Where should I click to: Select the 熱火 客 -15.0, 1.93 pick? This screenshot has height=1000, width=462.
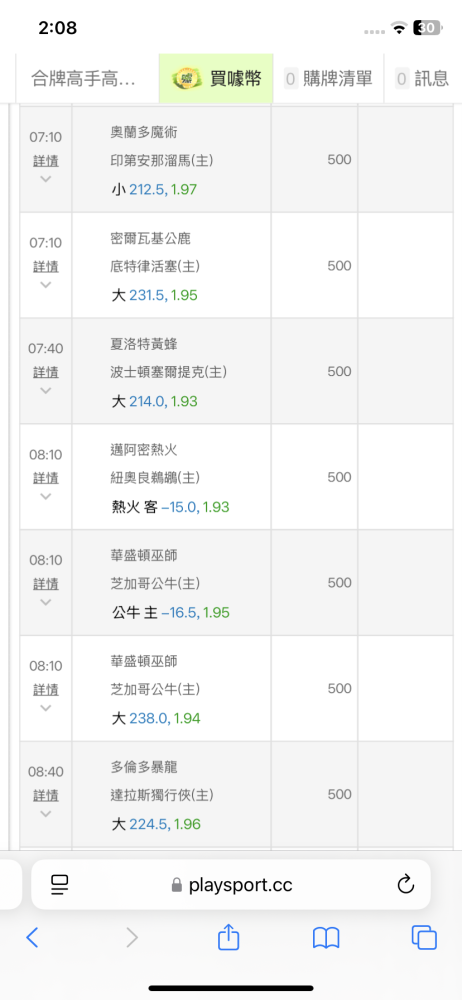(170, 508)
